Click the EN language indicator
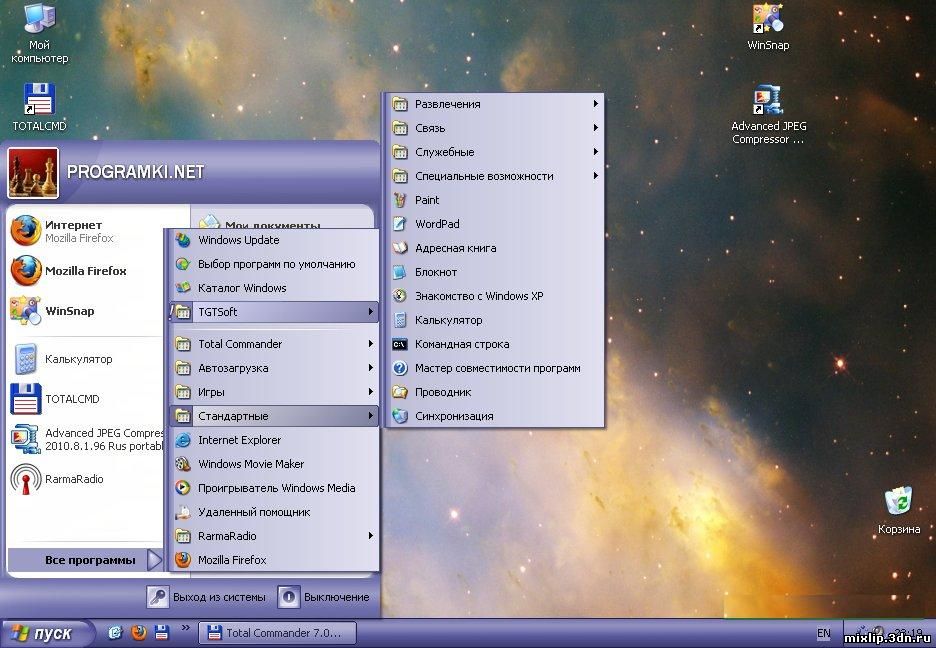 823,633
